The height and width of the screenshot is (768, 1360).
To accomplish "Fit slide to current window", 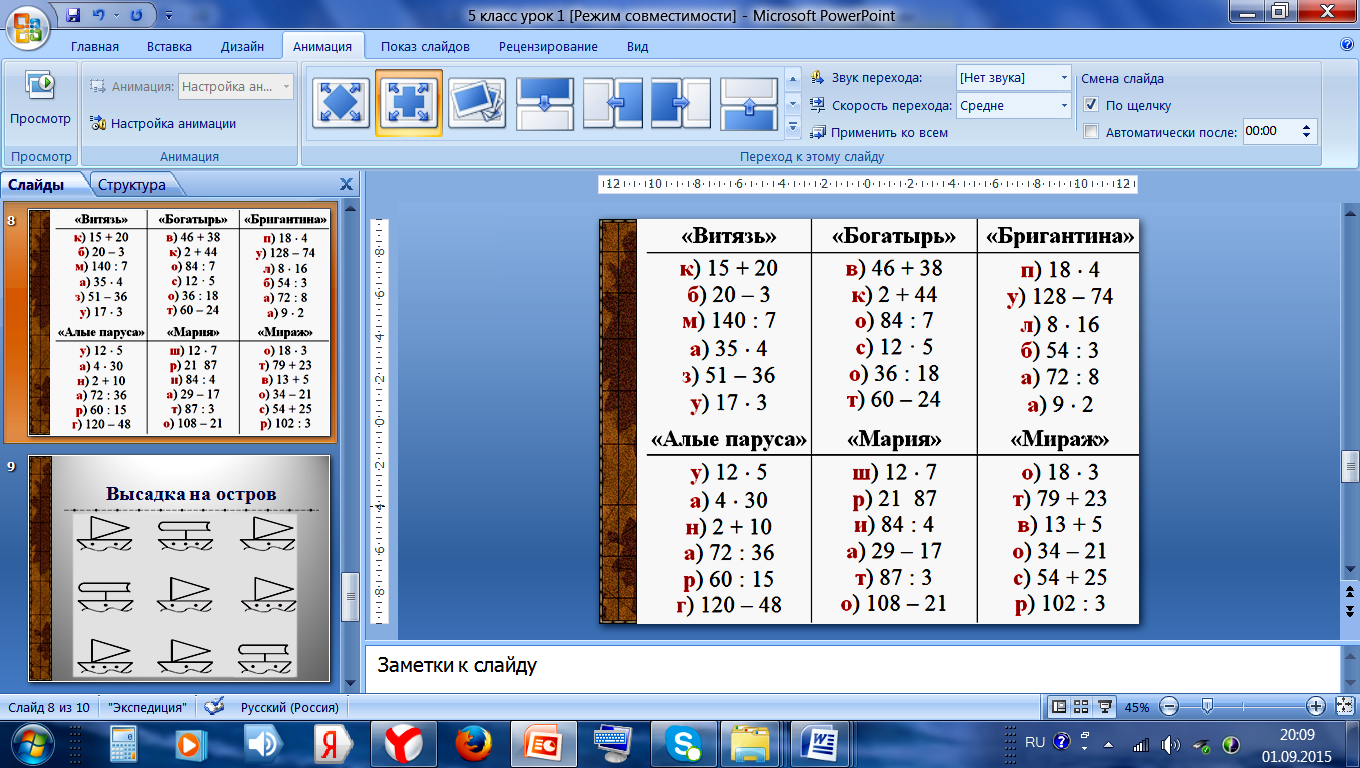I will pyautogui.click(x=1342, y=707).
